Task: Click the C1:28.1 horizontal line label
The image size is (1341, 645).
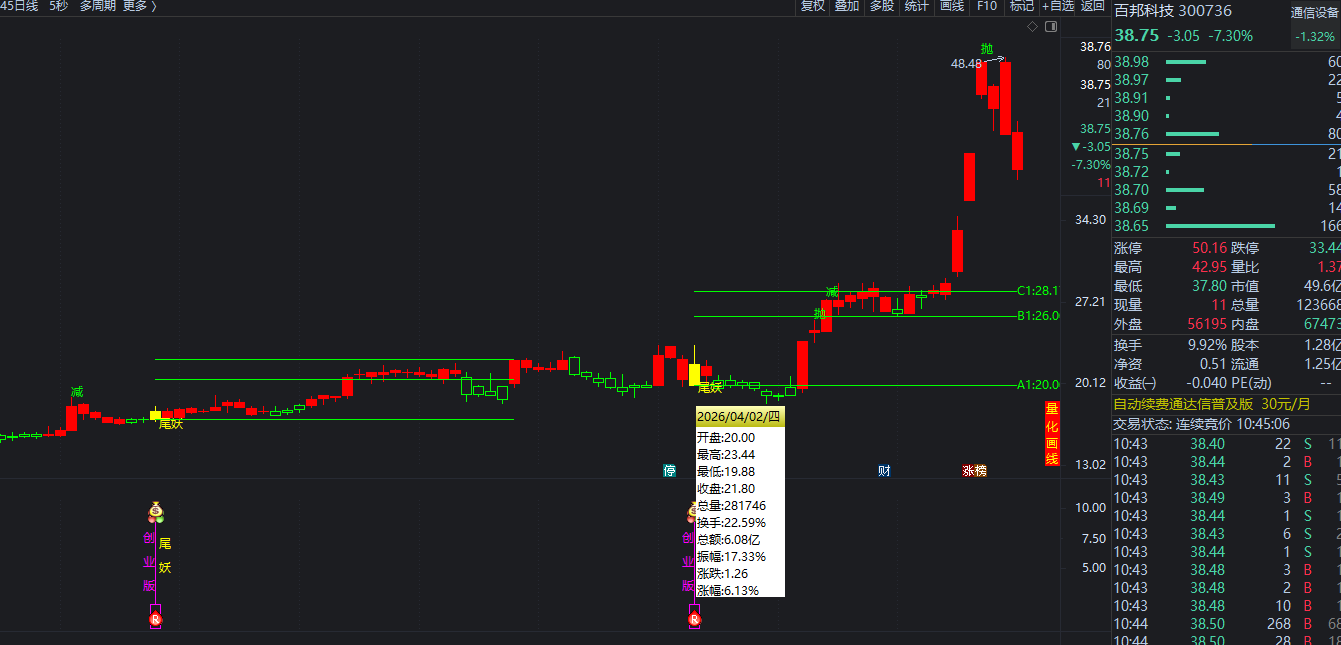Action: click(x=1038, y=291)
